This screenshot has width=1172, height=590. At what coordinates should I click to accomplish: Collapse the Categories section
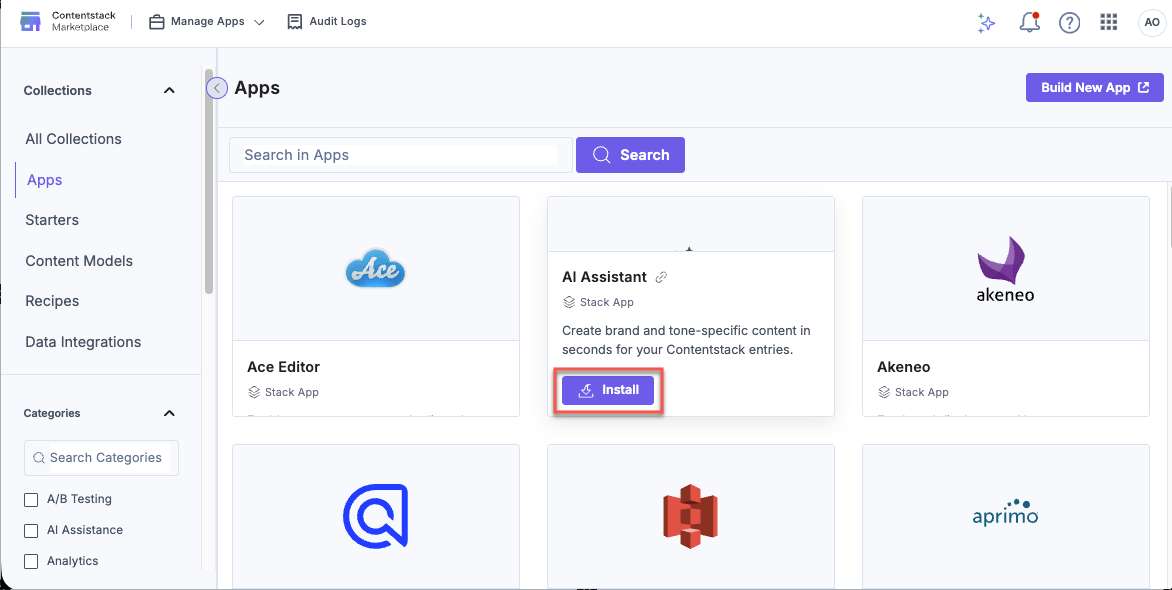[x=169, y=413]
